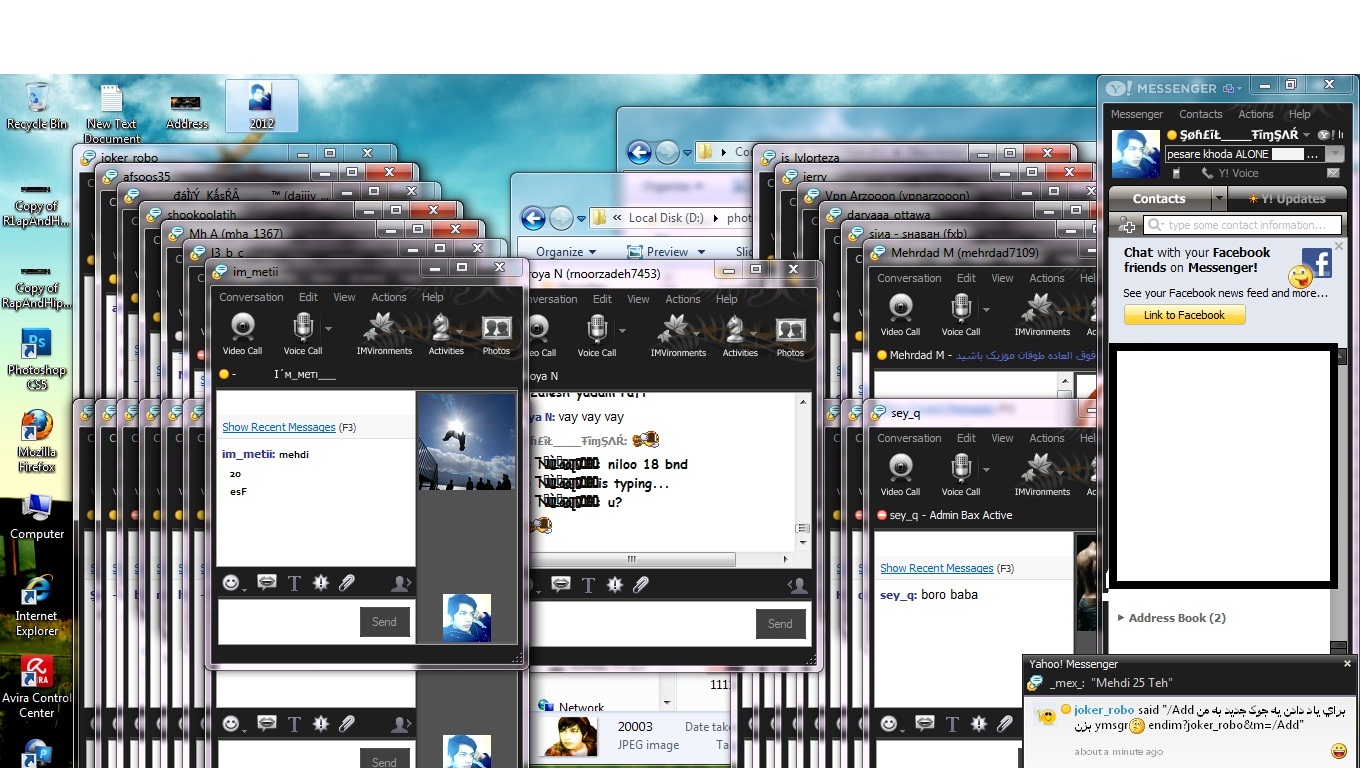Image resolution: width=1360 pixels, height=768 pixels.
Task: Click Show Recent Messages link in sey_q chat
Action: point(936,568)
